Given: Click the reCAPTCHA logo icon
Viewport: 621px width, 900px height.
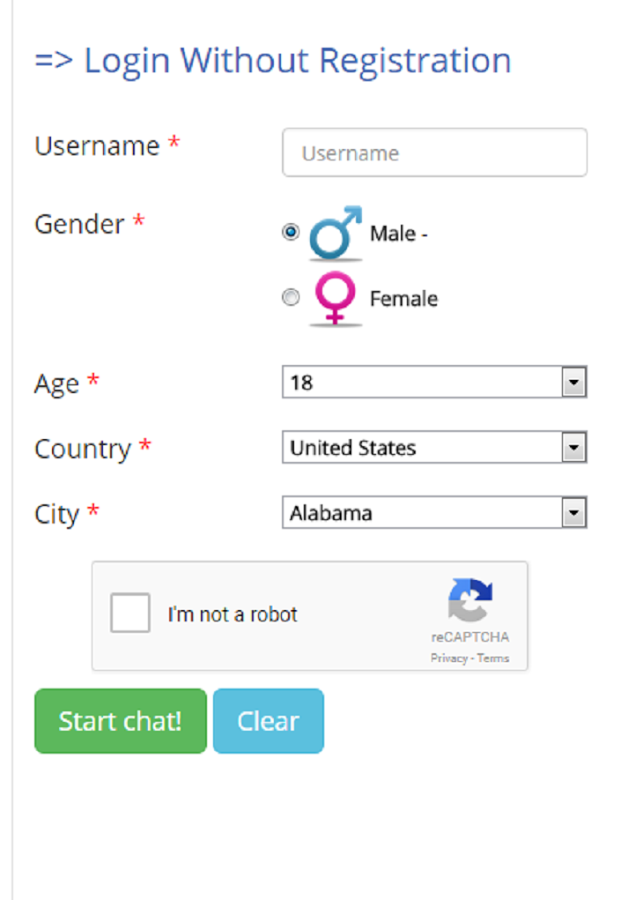Looking at the screenshot, I should click(470, 600).
